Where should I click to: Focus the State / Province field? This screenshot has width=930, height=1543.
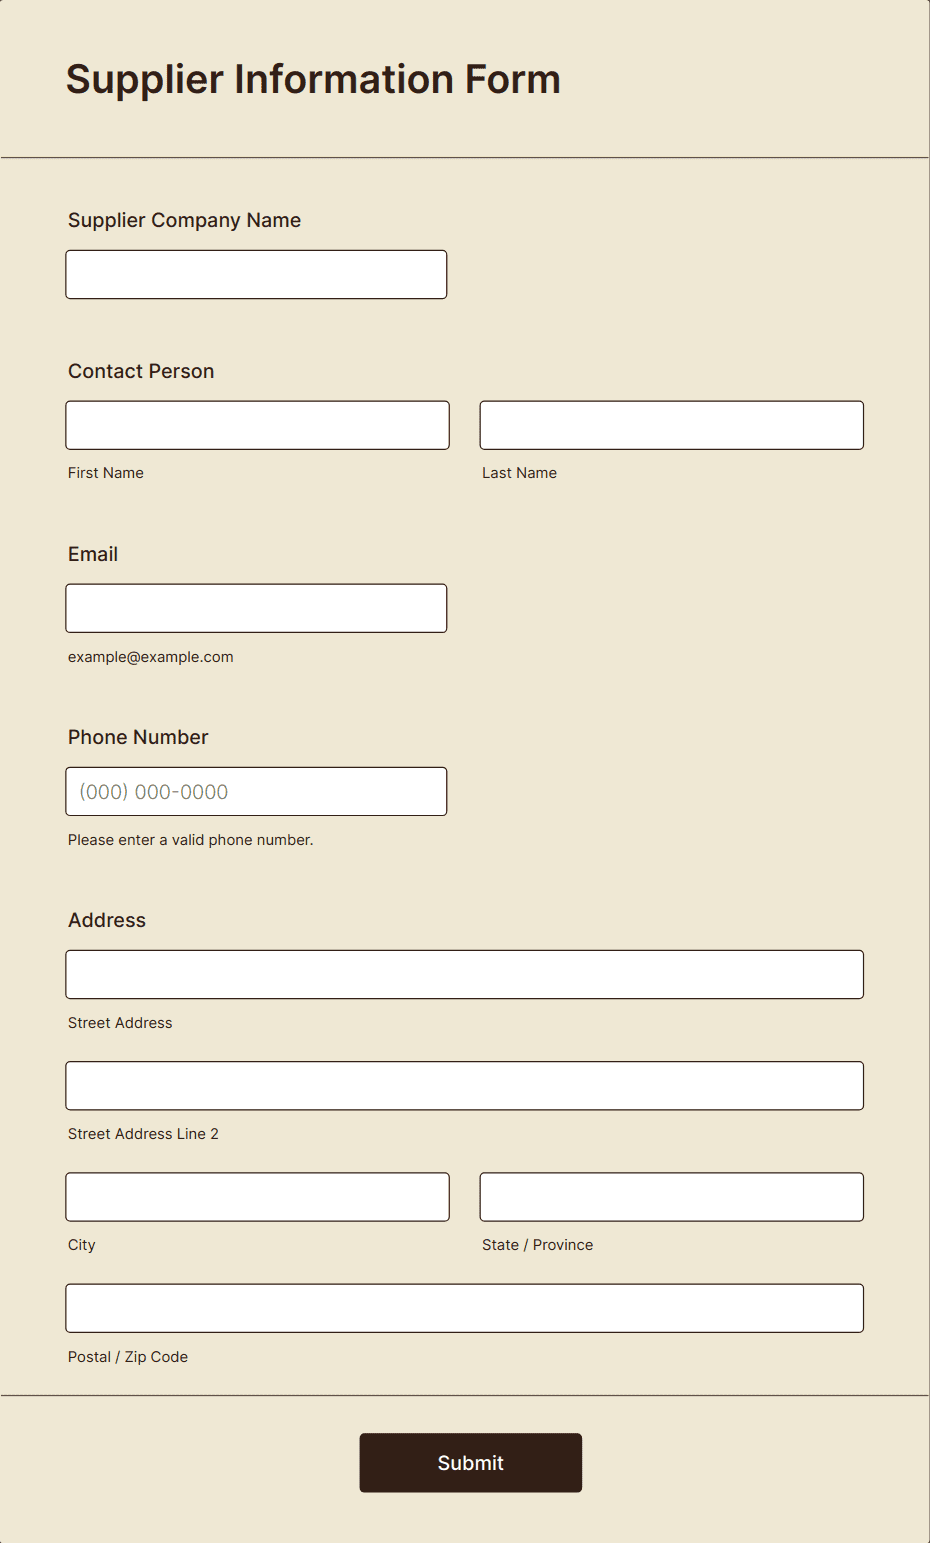tap(672, 1197)
